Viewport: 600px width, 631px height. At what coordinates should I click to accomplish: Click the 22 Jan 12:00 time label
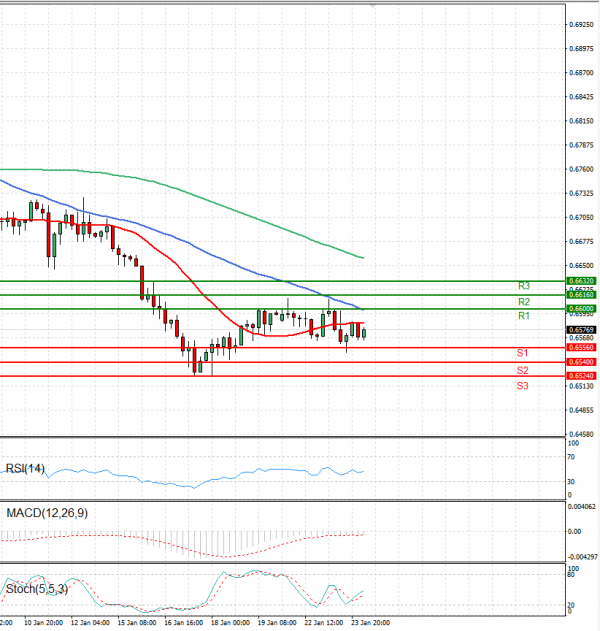pyautogui.click(x=324, y=623)
